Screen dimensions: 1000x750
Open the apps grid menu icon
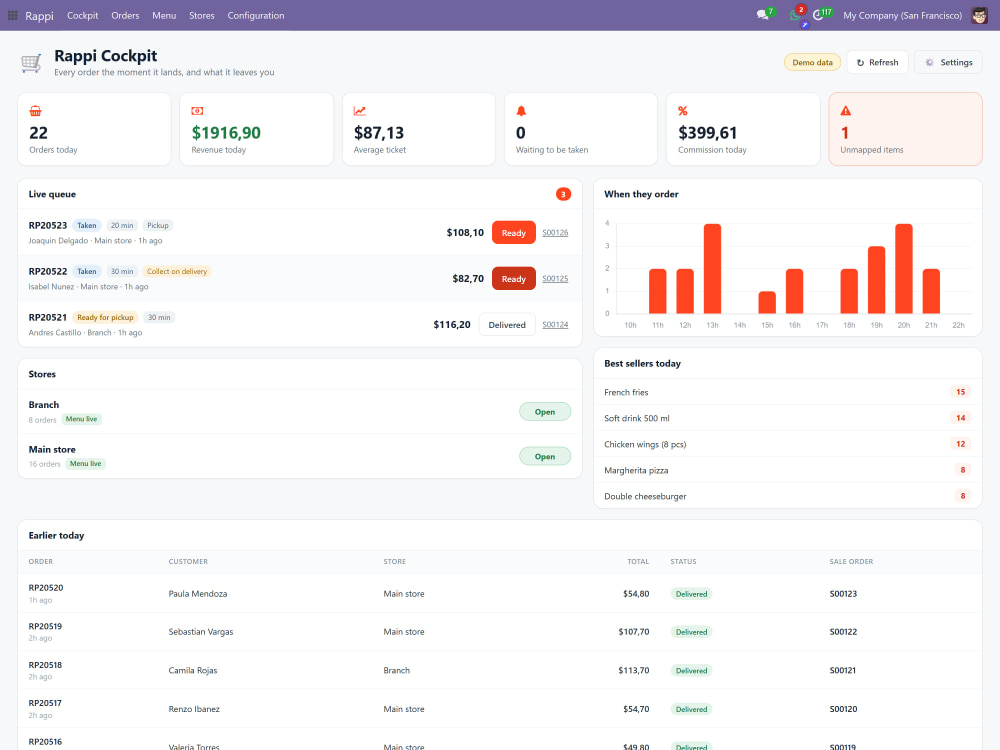pyautogui.click(x=12, y=15)
